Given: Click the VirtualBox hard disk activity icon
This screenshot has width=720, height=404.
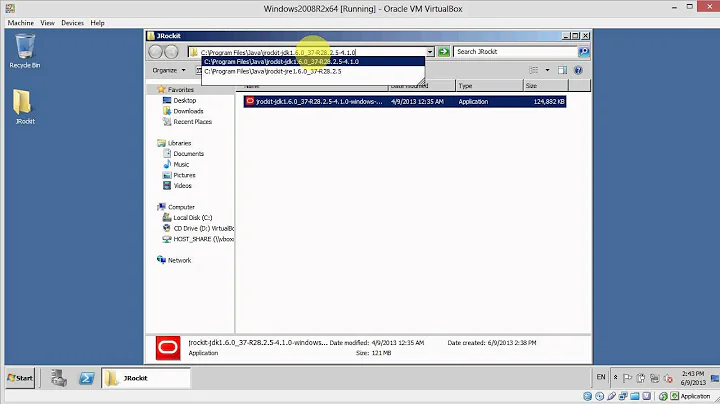Looking at the screenshot, I should [x=587, y=396].
